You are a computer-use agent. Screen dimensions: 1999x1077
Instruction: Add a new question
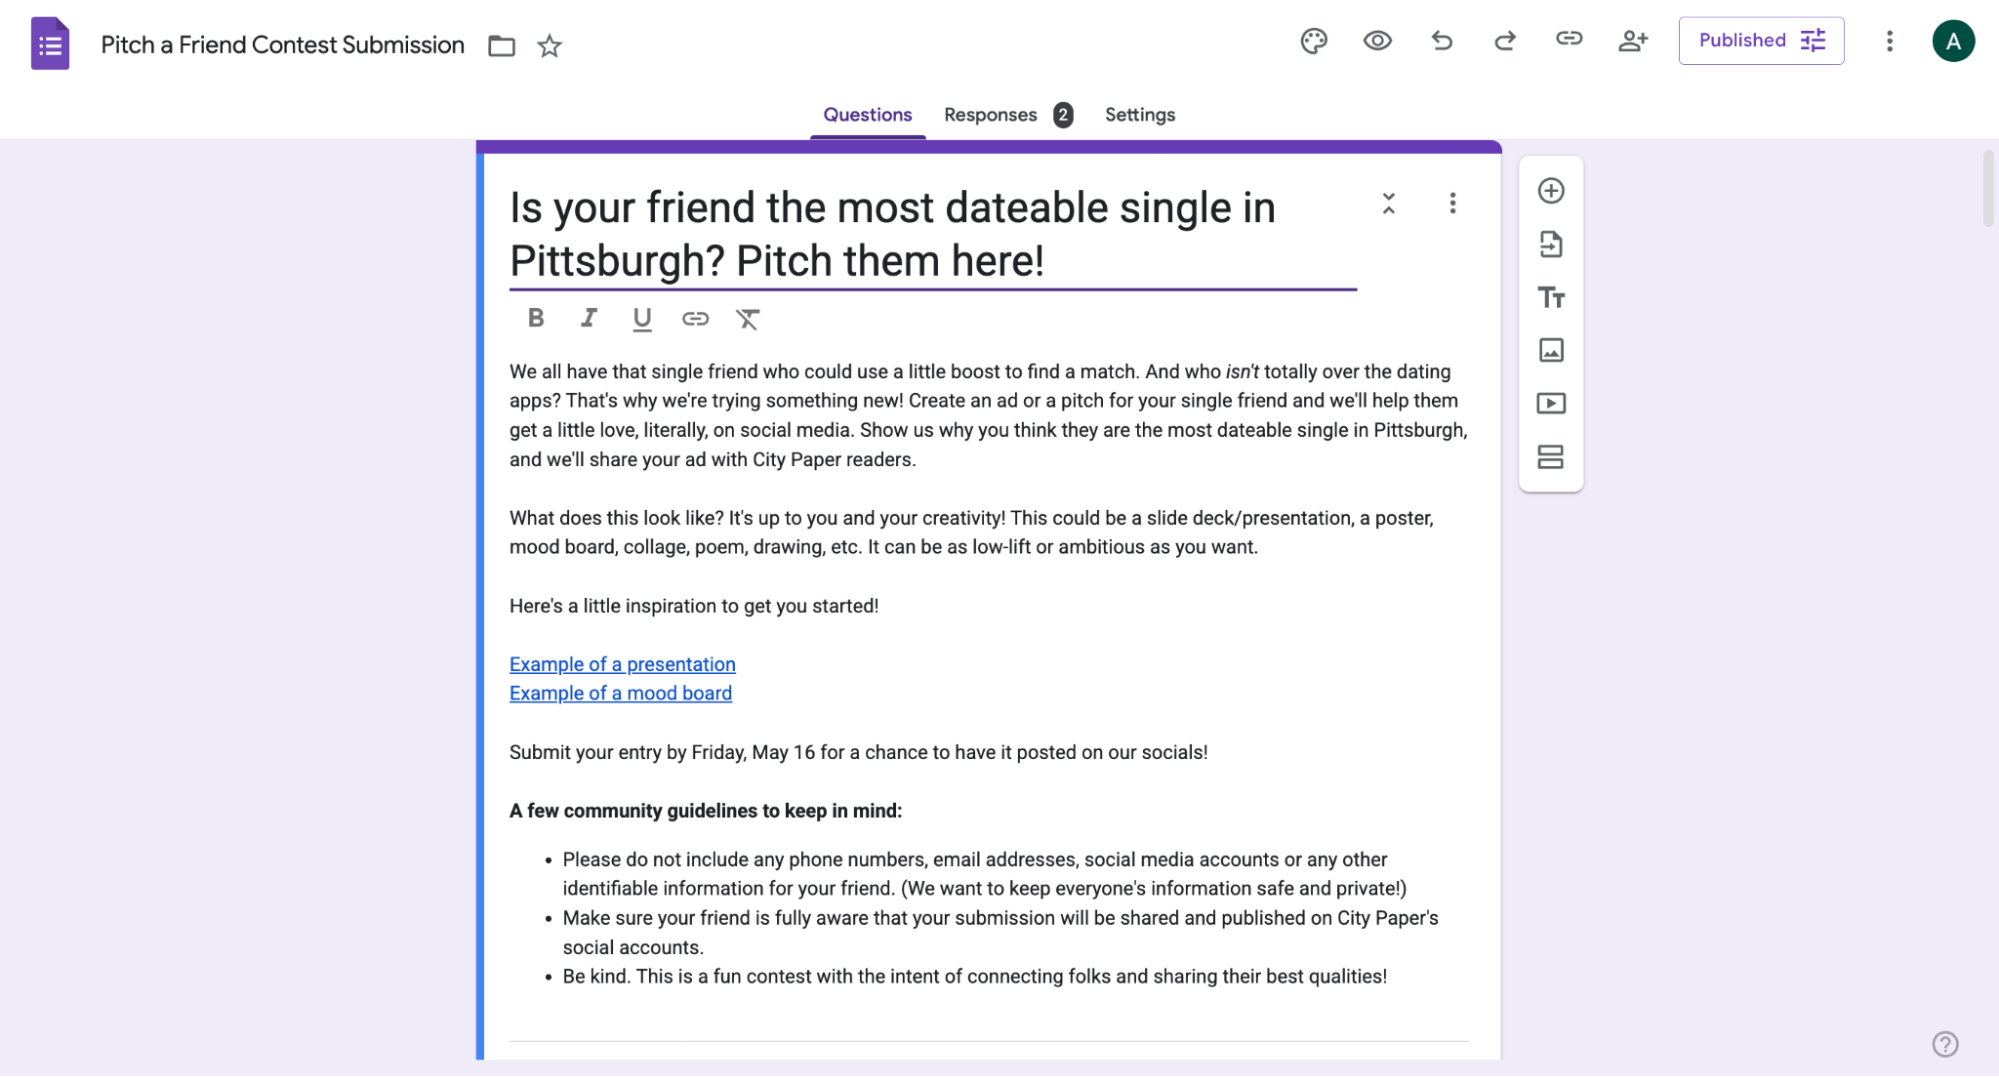1551,191
